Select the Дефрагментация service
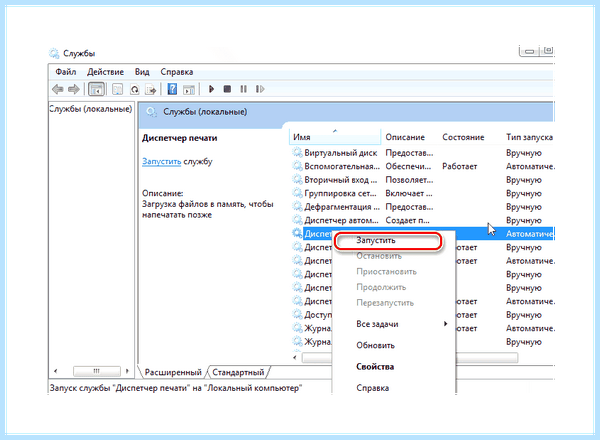 tap(342, 207)
